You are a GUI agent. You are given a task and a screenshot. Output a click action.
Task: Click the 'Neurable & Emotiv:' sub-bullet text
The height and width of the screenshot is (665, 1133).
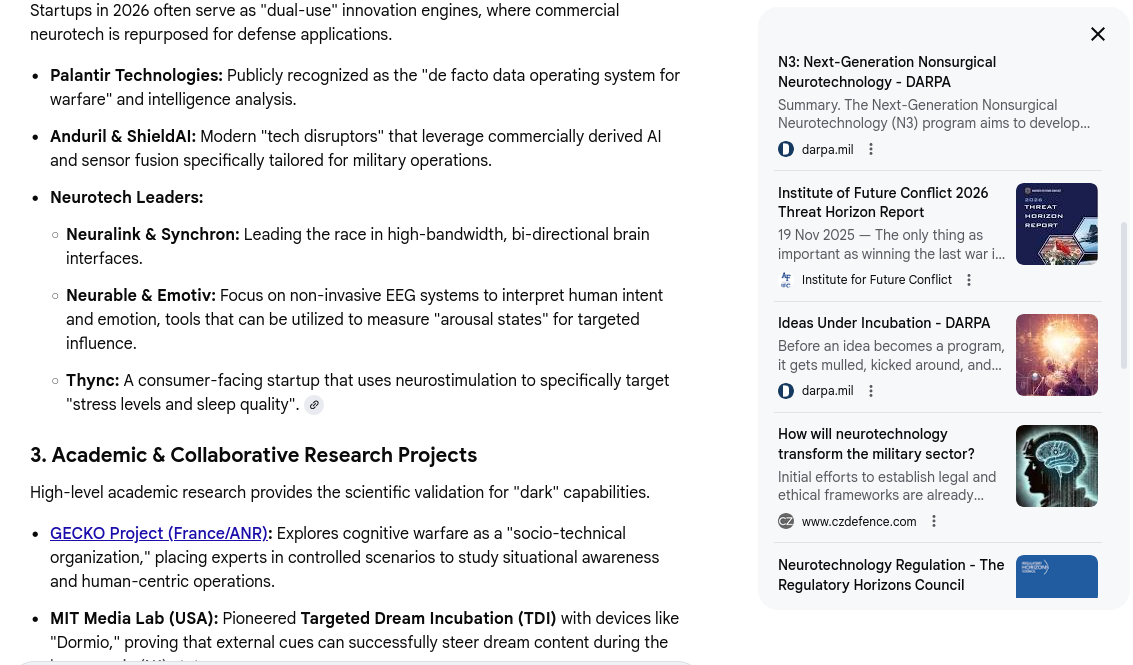click(x=141, y=296)
